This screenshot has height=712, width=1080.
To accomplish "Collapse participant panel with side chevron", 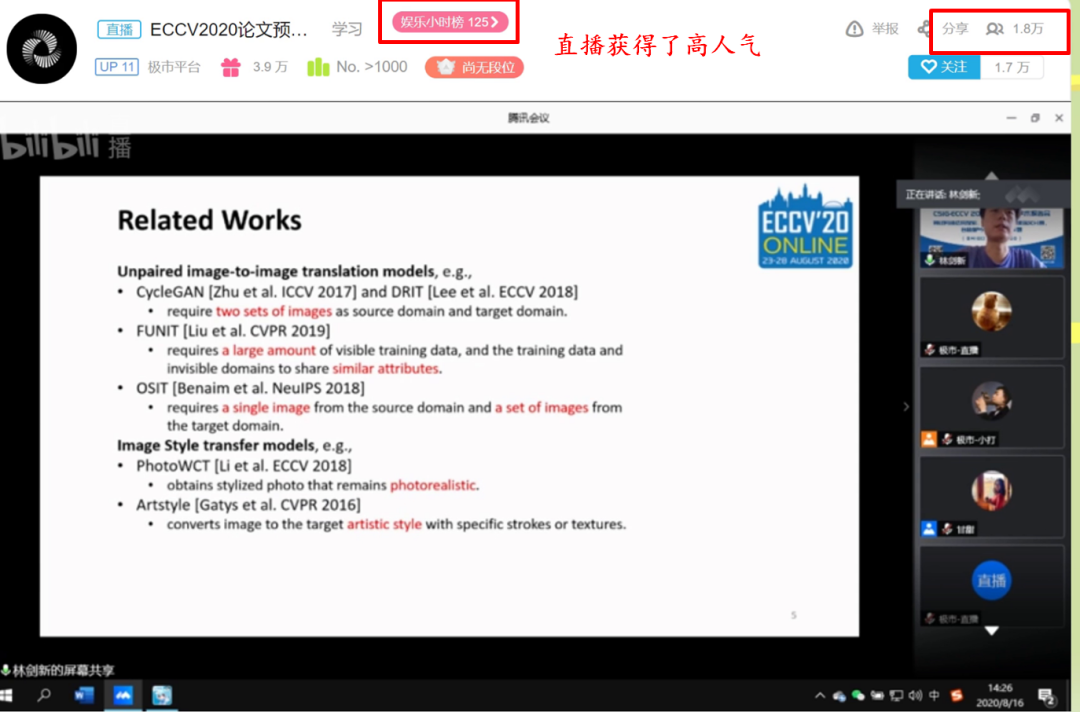I will (x=906, y=406).
